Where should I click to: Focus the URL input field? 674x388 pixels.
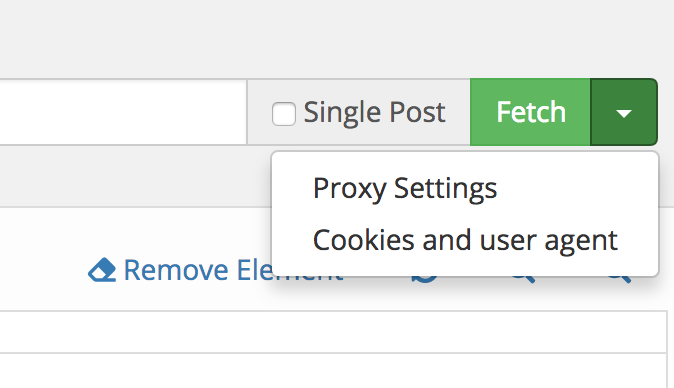tap(123, 112)
